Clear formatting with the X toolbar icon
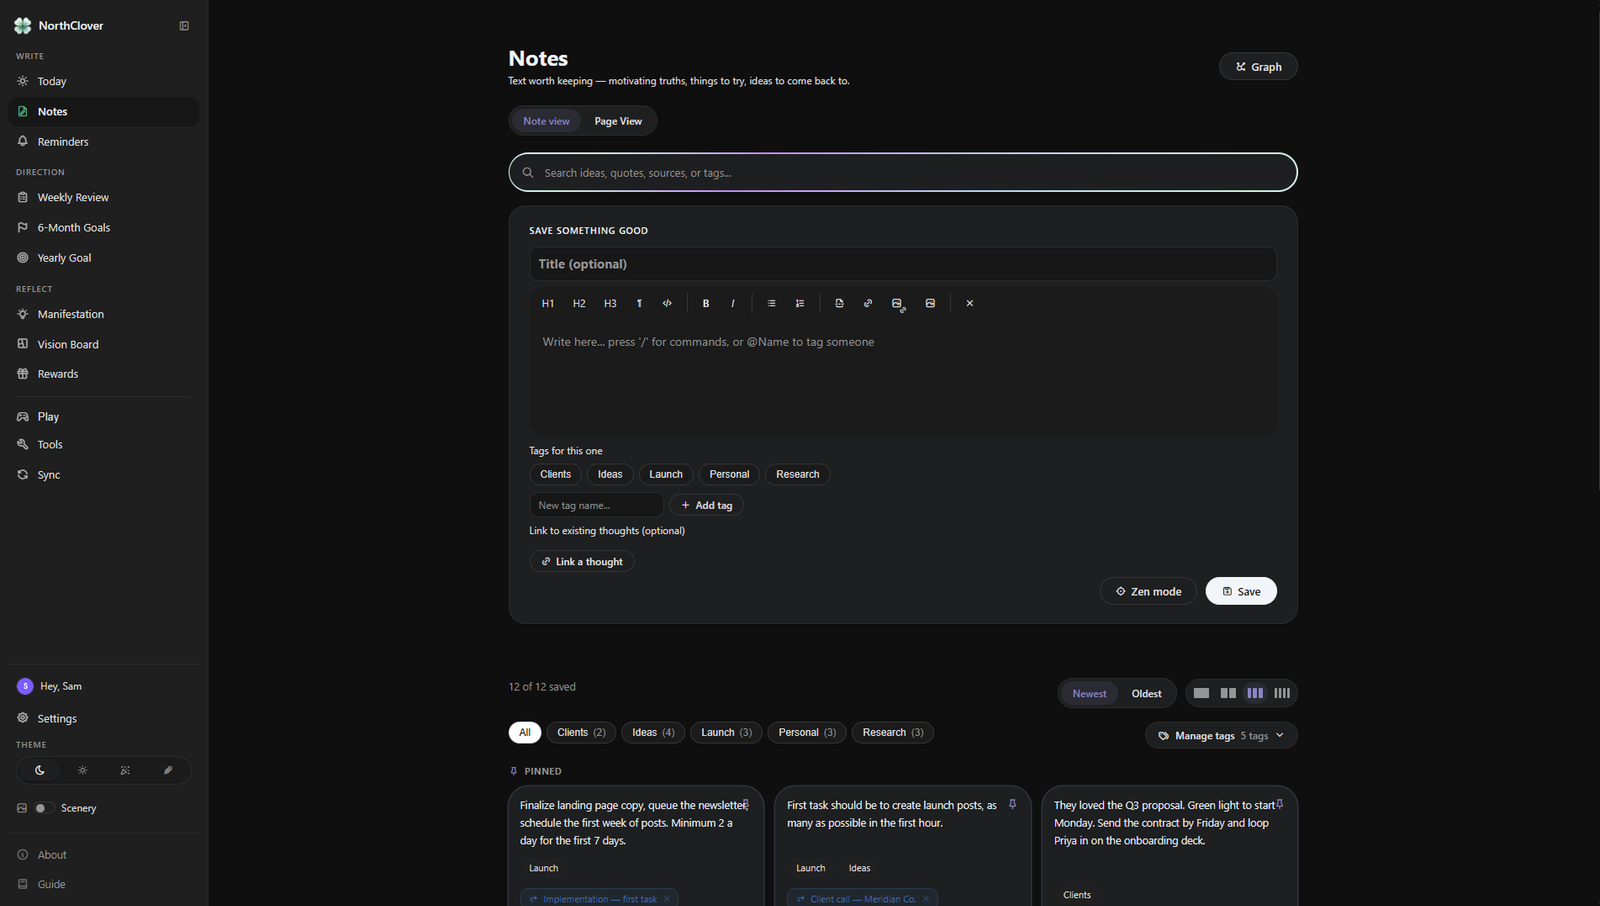This screenshot has width=1600, height=906. [x=969, y=303]
